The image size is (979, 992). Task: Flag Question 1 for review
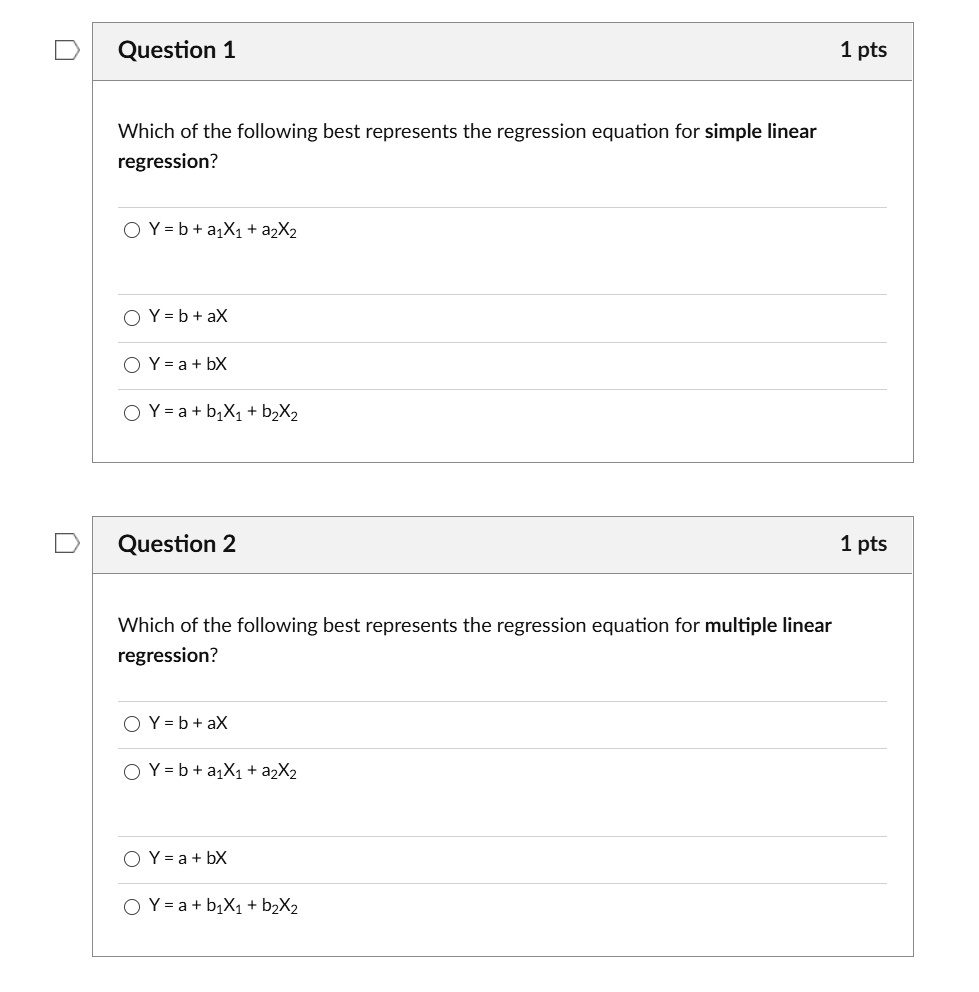click(x=65, y=49)
